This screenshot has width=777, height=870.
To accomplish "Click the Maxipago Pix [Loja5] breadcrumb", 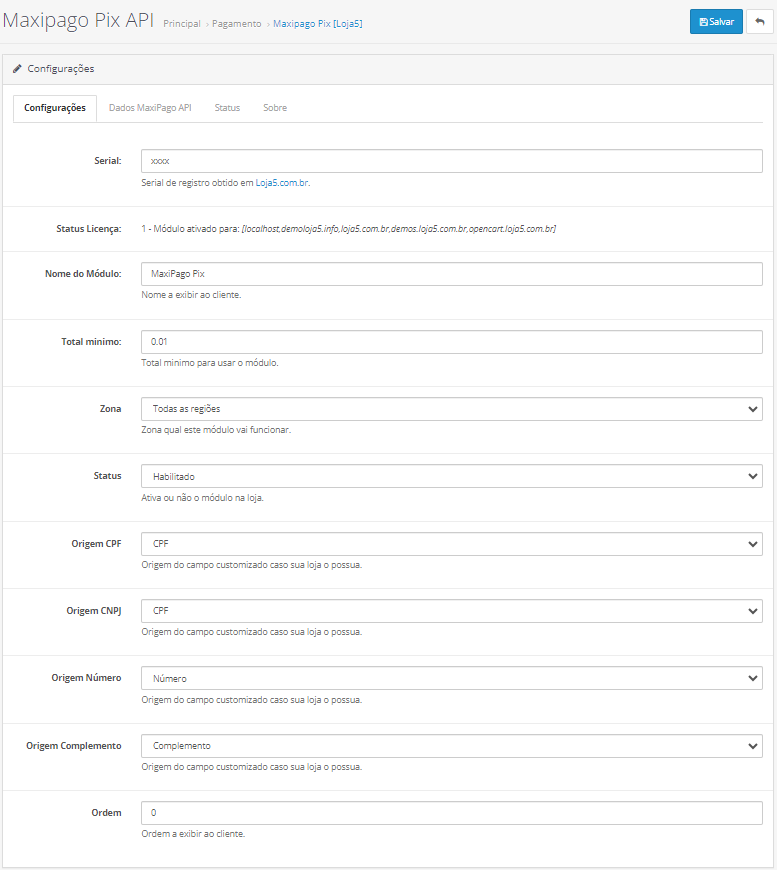I will tap(317, 23).
